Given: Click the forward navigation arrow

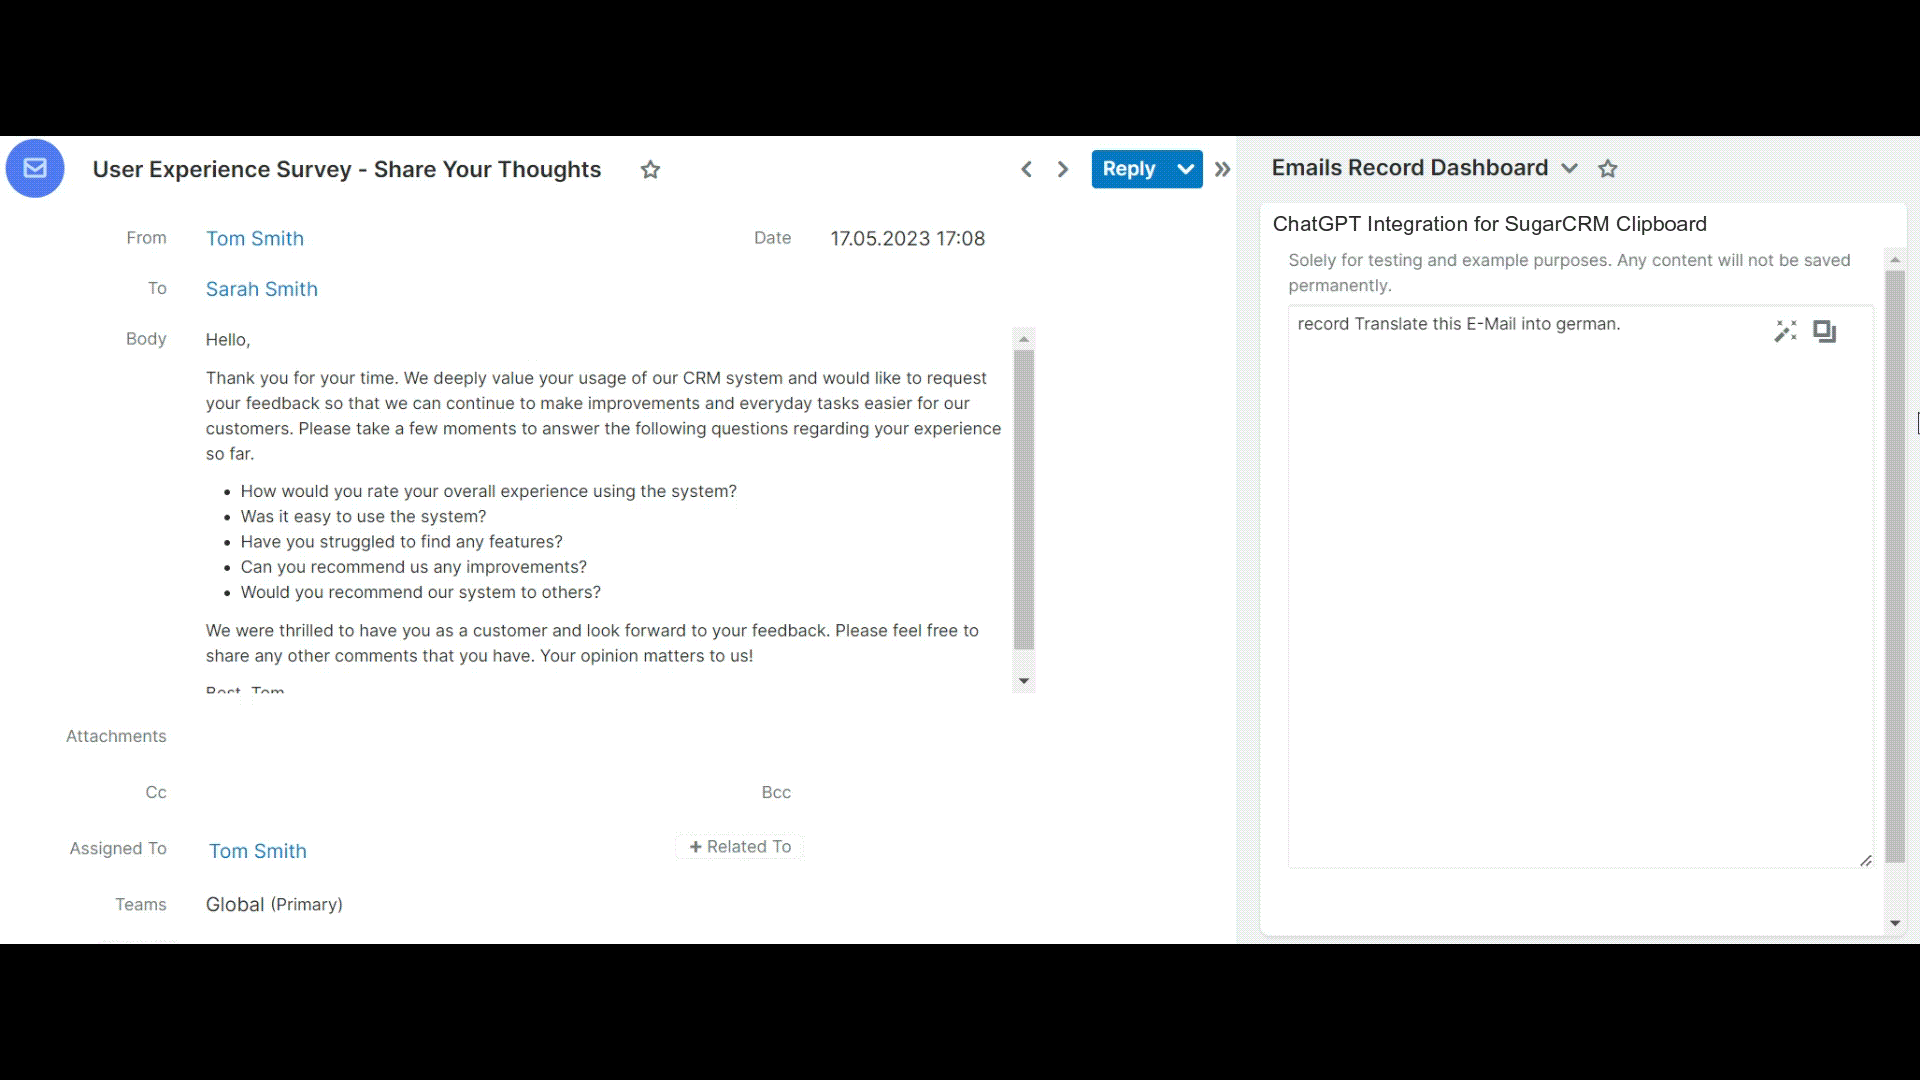Looking at the screenshot, I should point(1062,169).
